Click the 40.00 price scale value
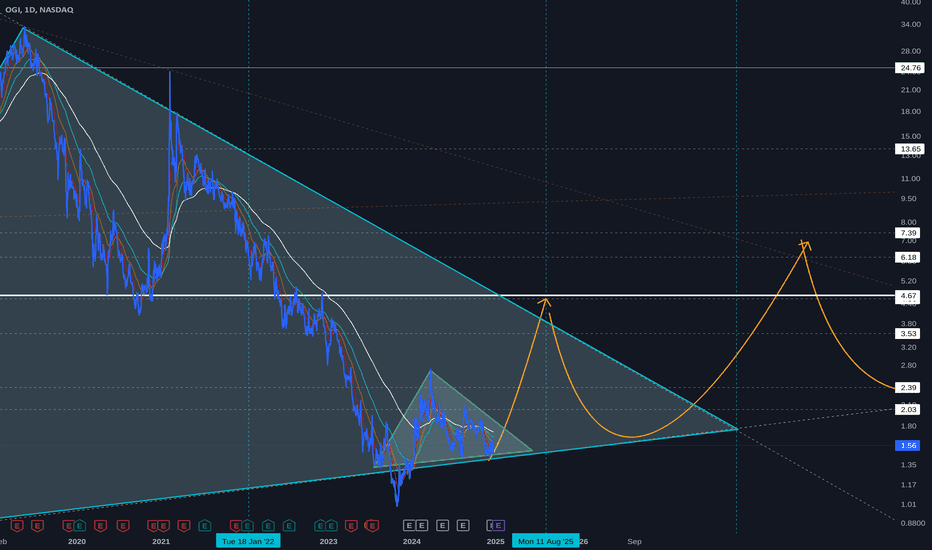Viewport: 932px width, 550px height. click(x=910, y=2)
